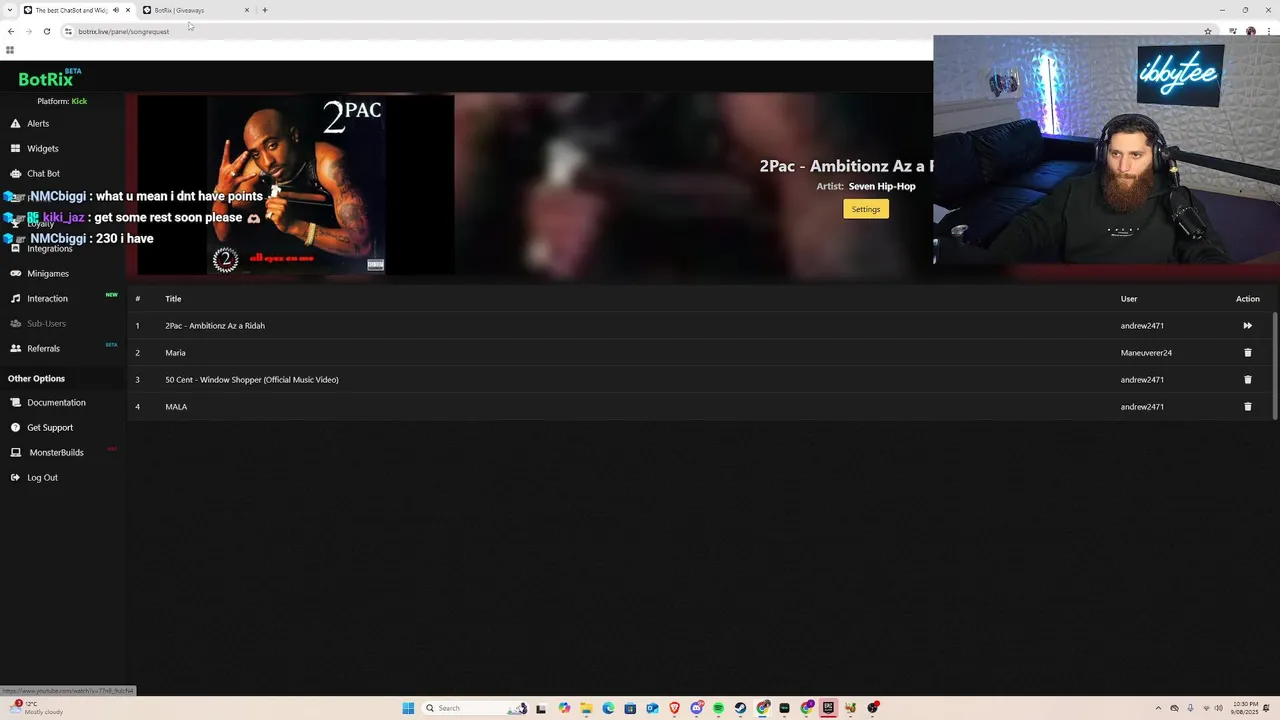Open Minigames from the sidebar
The width and height of the screenshot is (1280, 720).
coord(47,273)
